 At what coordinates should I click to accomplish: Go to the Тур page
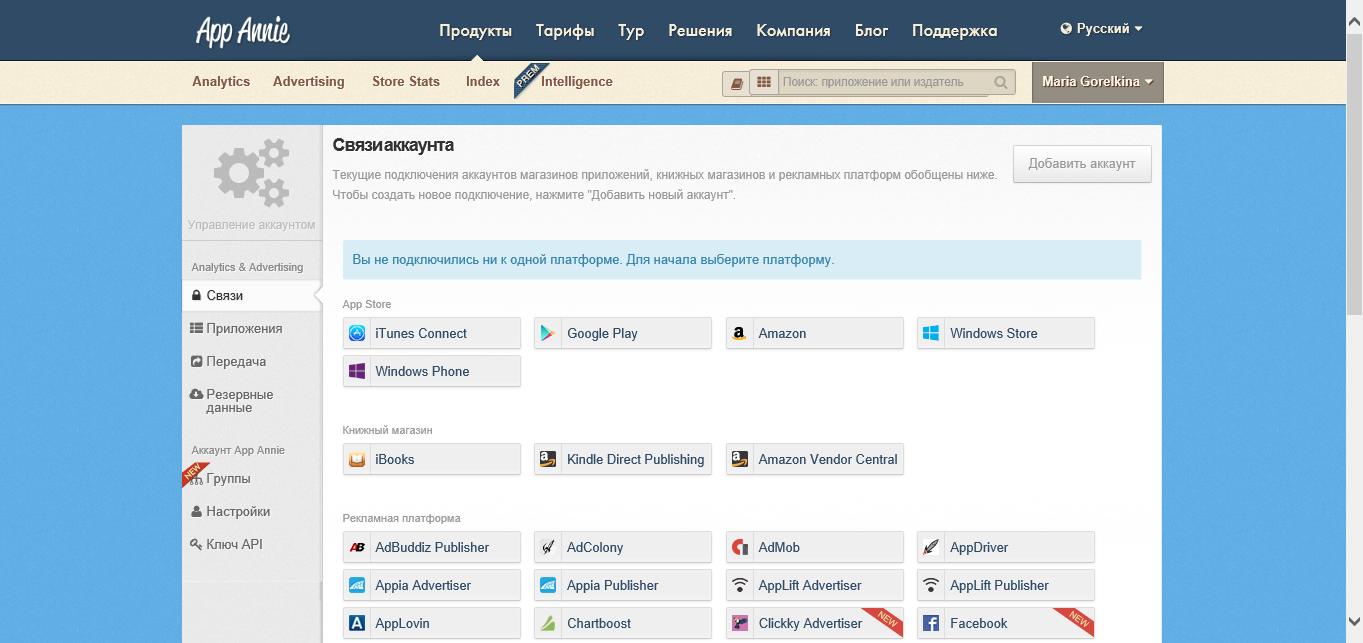click(x=631, y=31)
